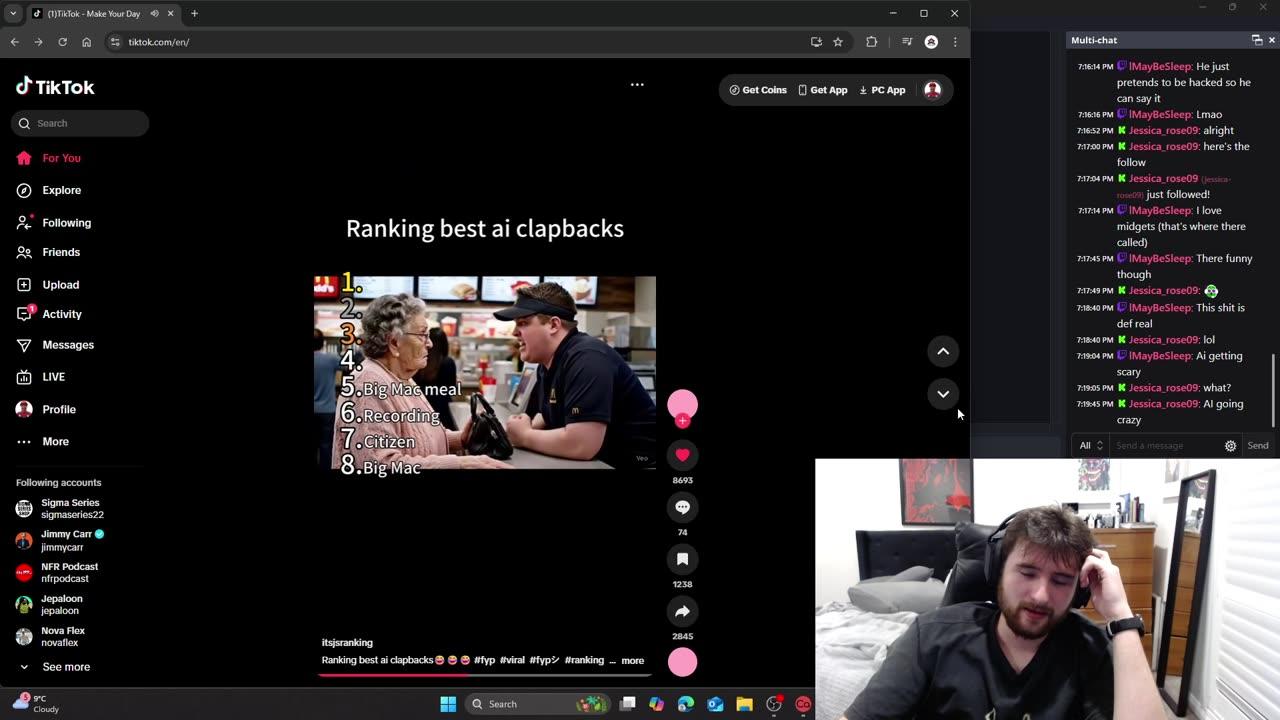Open the Windows Start menu
Image resolution: width=1280 pixels, height=720 pixels.
coord(448,704)
